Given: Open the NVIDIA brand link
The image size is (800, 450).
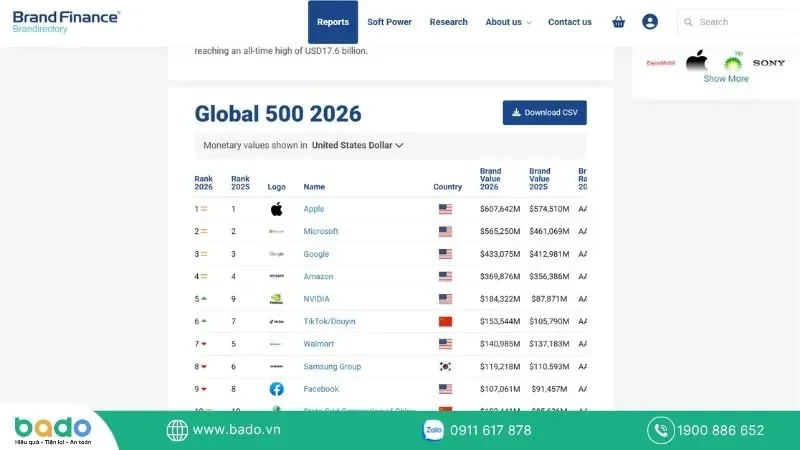Looking at the screenshot, I should [x=316, y=299].
